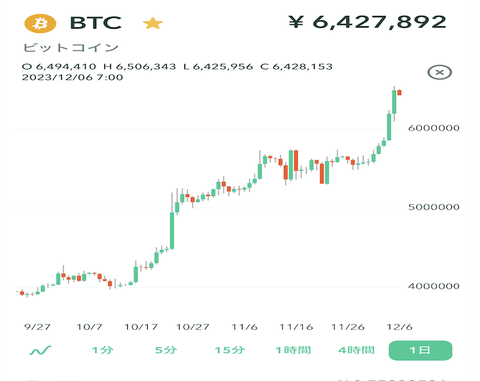The height and width of the screenshot is (381, 480).
Task: Select the 1時間 timeframe
Action: (293, 350)
